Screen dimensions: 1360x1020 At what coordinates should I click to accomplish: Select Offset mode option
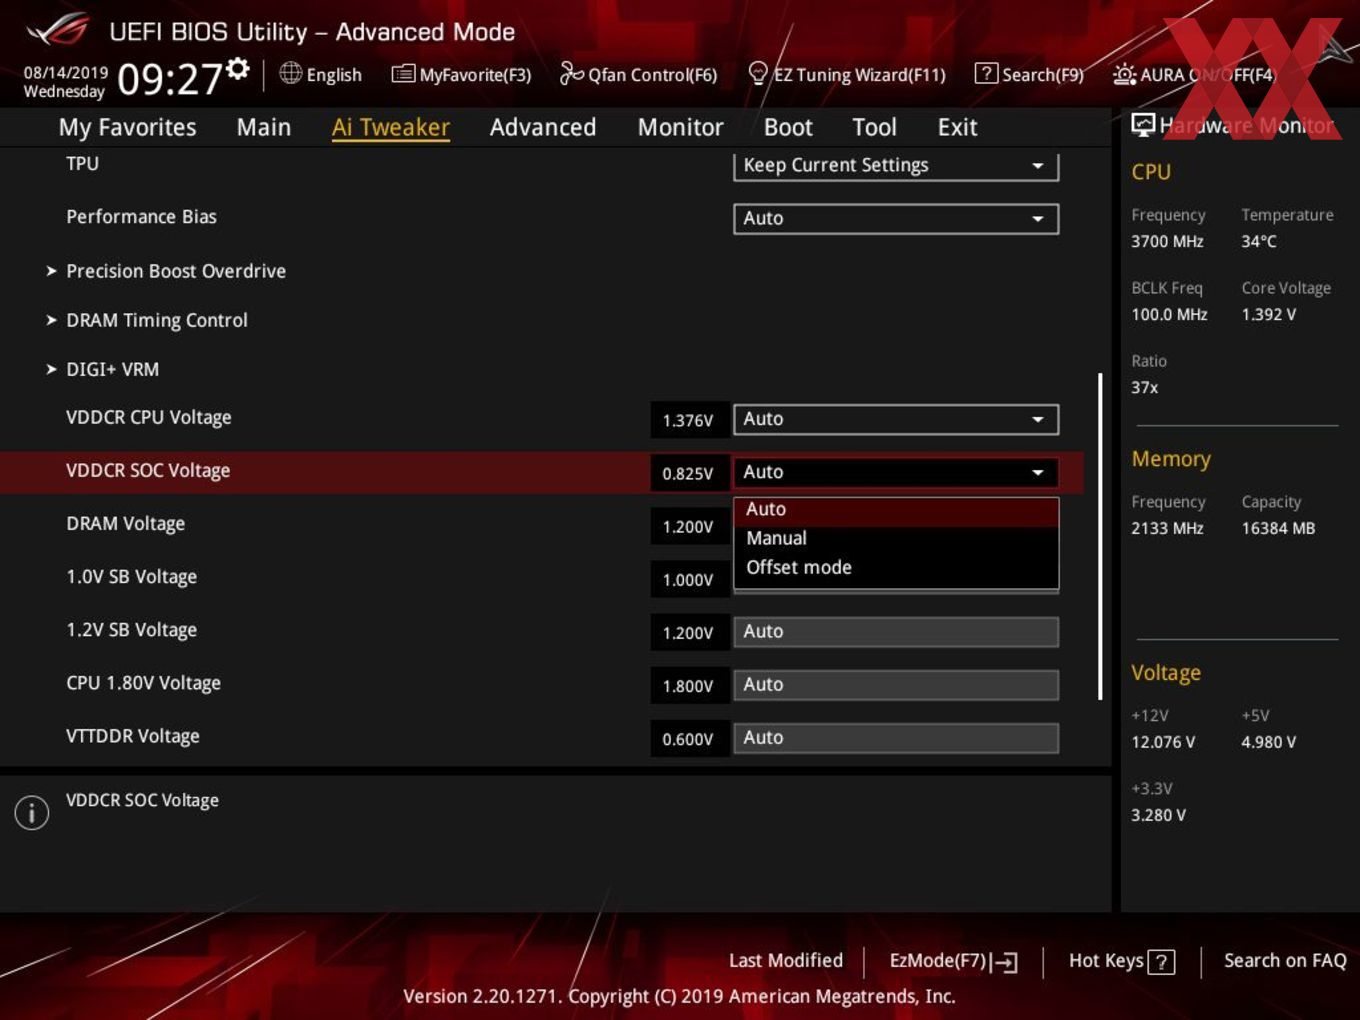pyautogui.click(x=896, y=567)
